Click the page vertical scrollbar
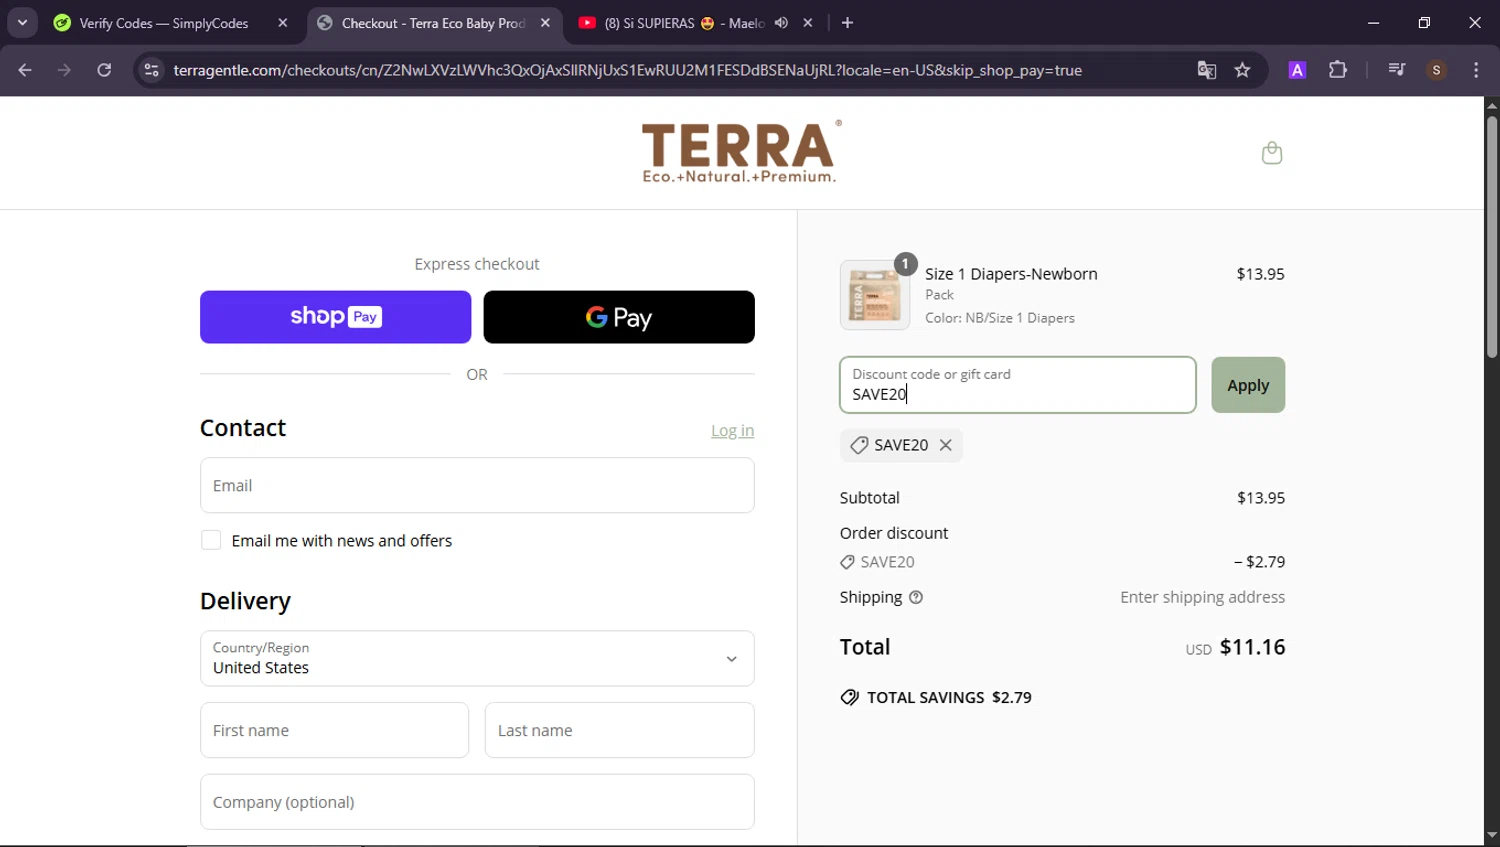Image resolution: width=1500 pixels, height=847 pixels. 1492,237
